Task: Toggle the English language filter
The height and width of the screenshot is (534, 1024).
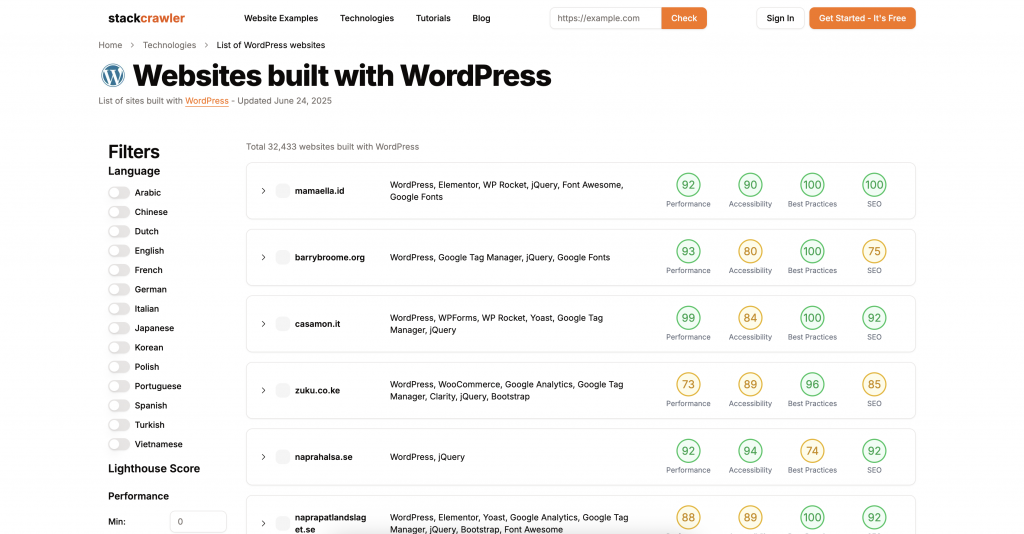Action: pos(119,251)
